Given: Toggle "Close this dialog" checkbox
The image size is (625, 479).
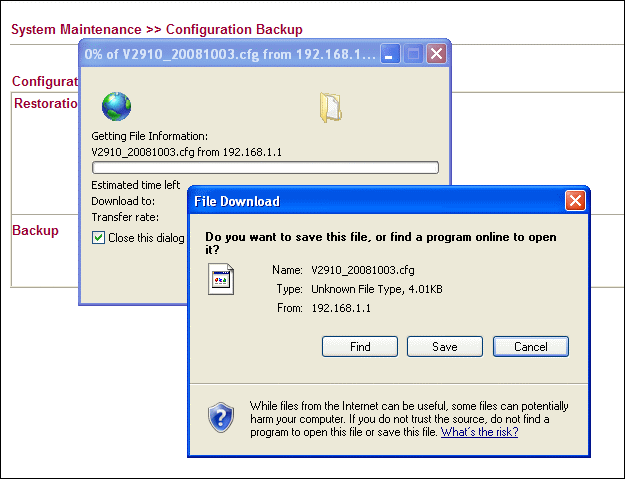Looking at the screenshot, I should [x=98, y=238].
